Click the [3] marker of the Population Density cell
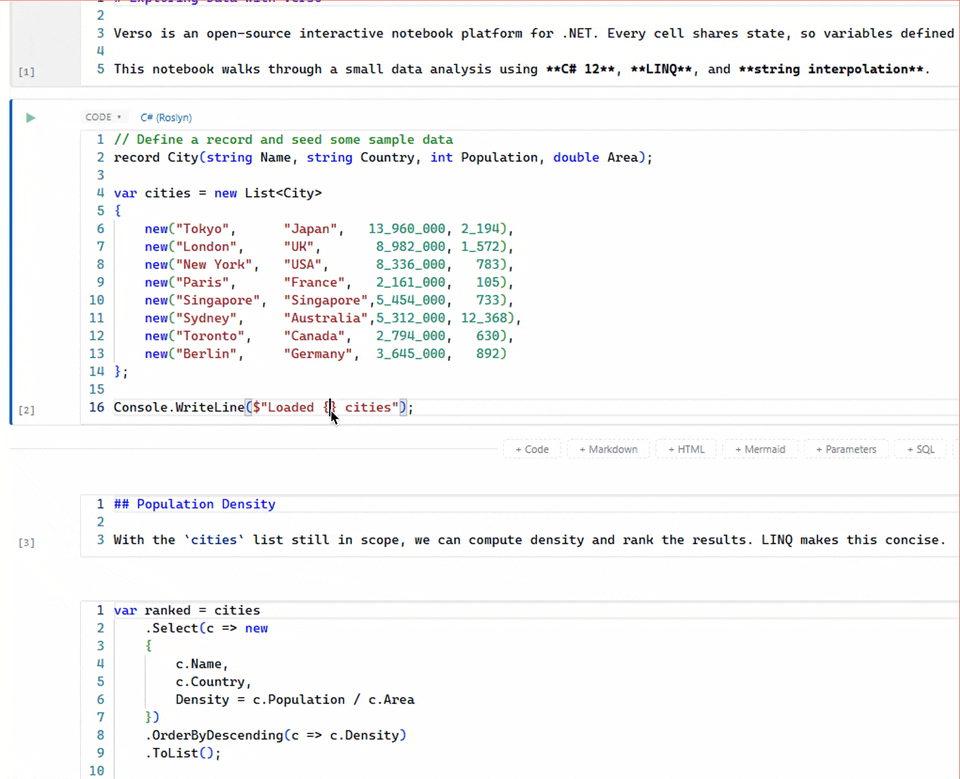Viewport: 960px width, 779px height. click(26, 541)
